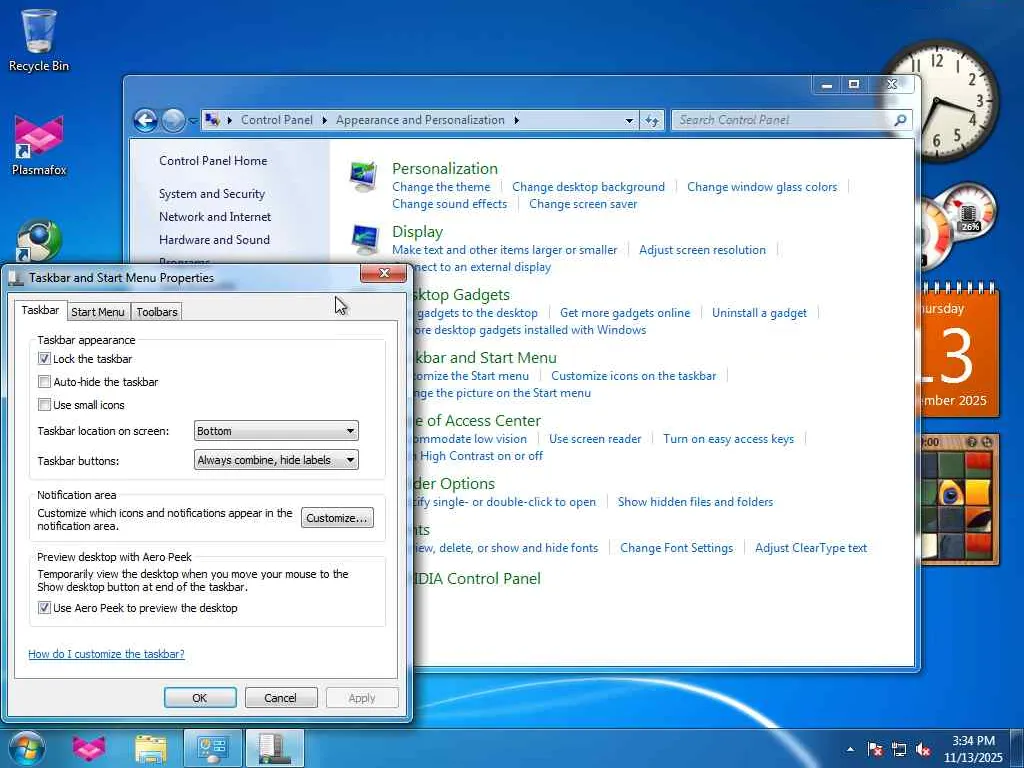Launch Plasmafox from the desktop shortcut
The height and width of the screenshot is (768, 1024).
(39, 145)
